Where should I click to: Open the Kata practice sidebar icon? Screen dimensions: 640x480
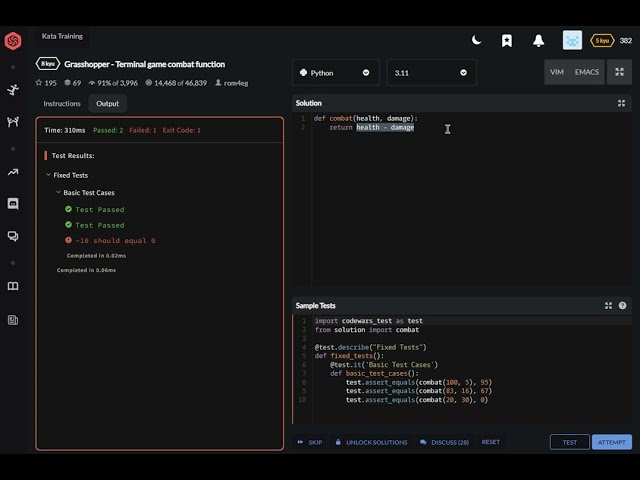pos(13,89)
